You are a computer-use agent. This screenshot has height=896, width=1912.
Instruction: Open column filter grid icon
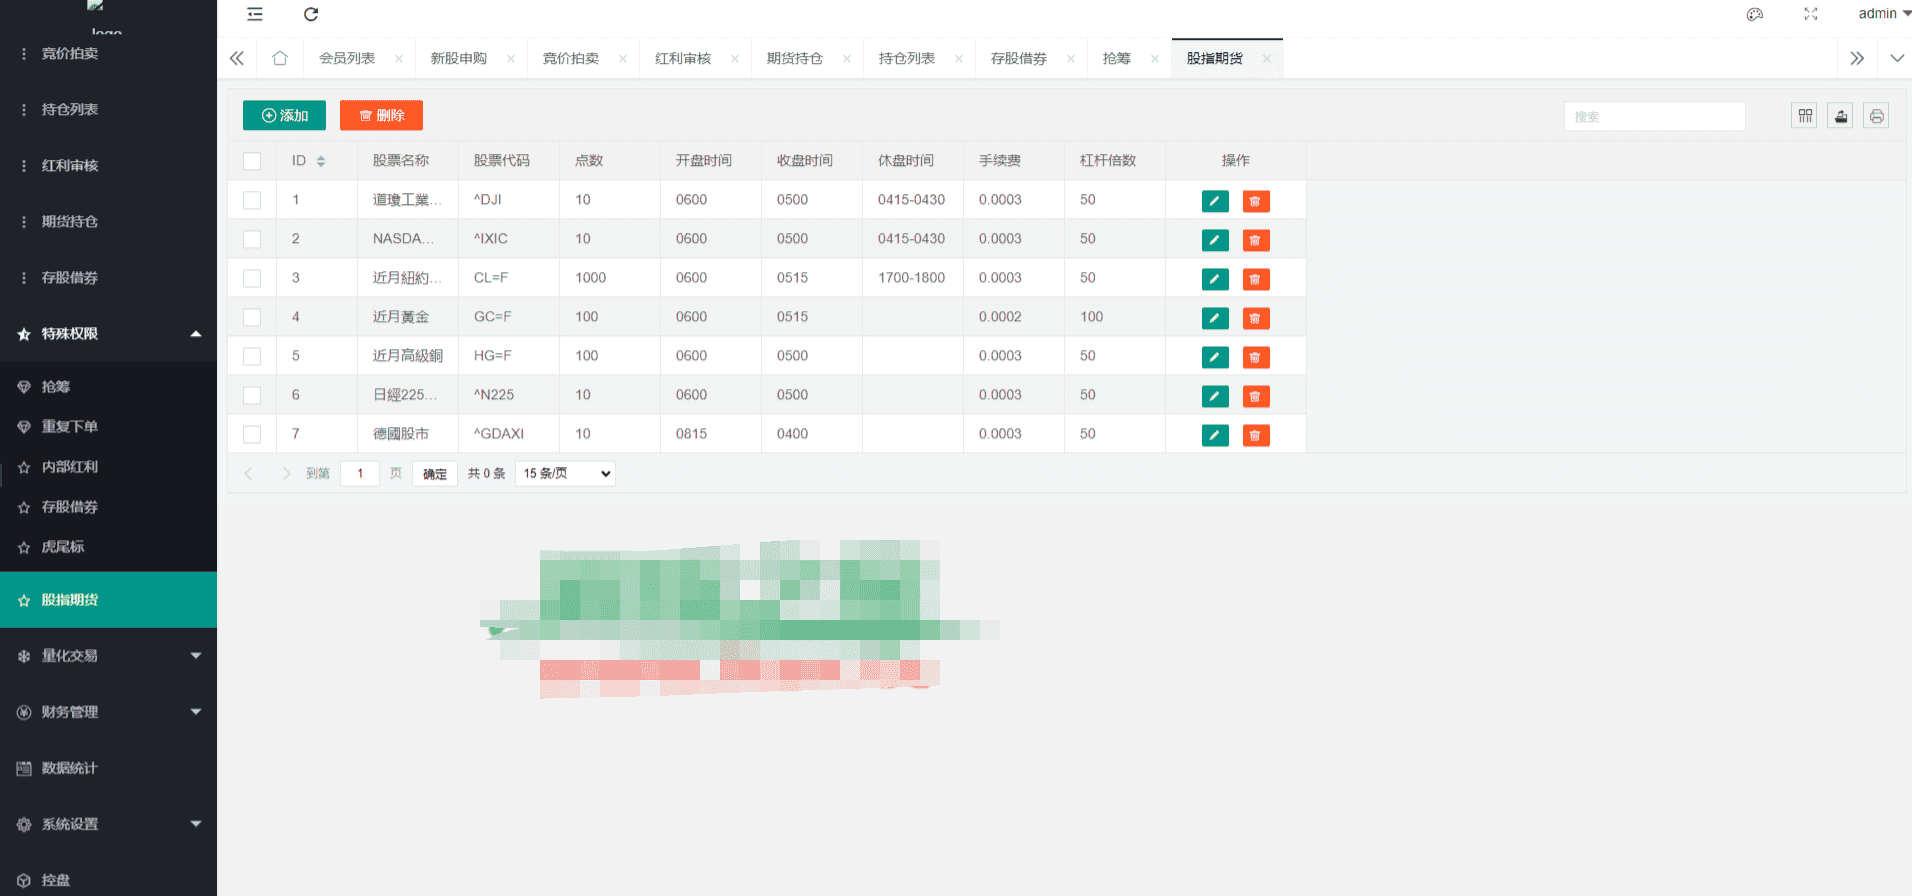pyautogui.click(x=1805, y=116)
